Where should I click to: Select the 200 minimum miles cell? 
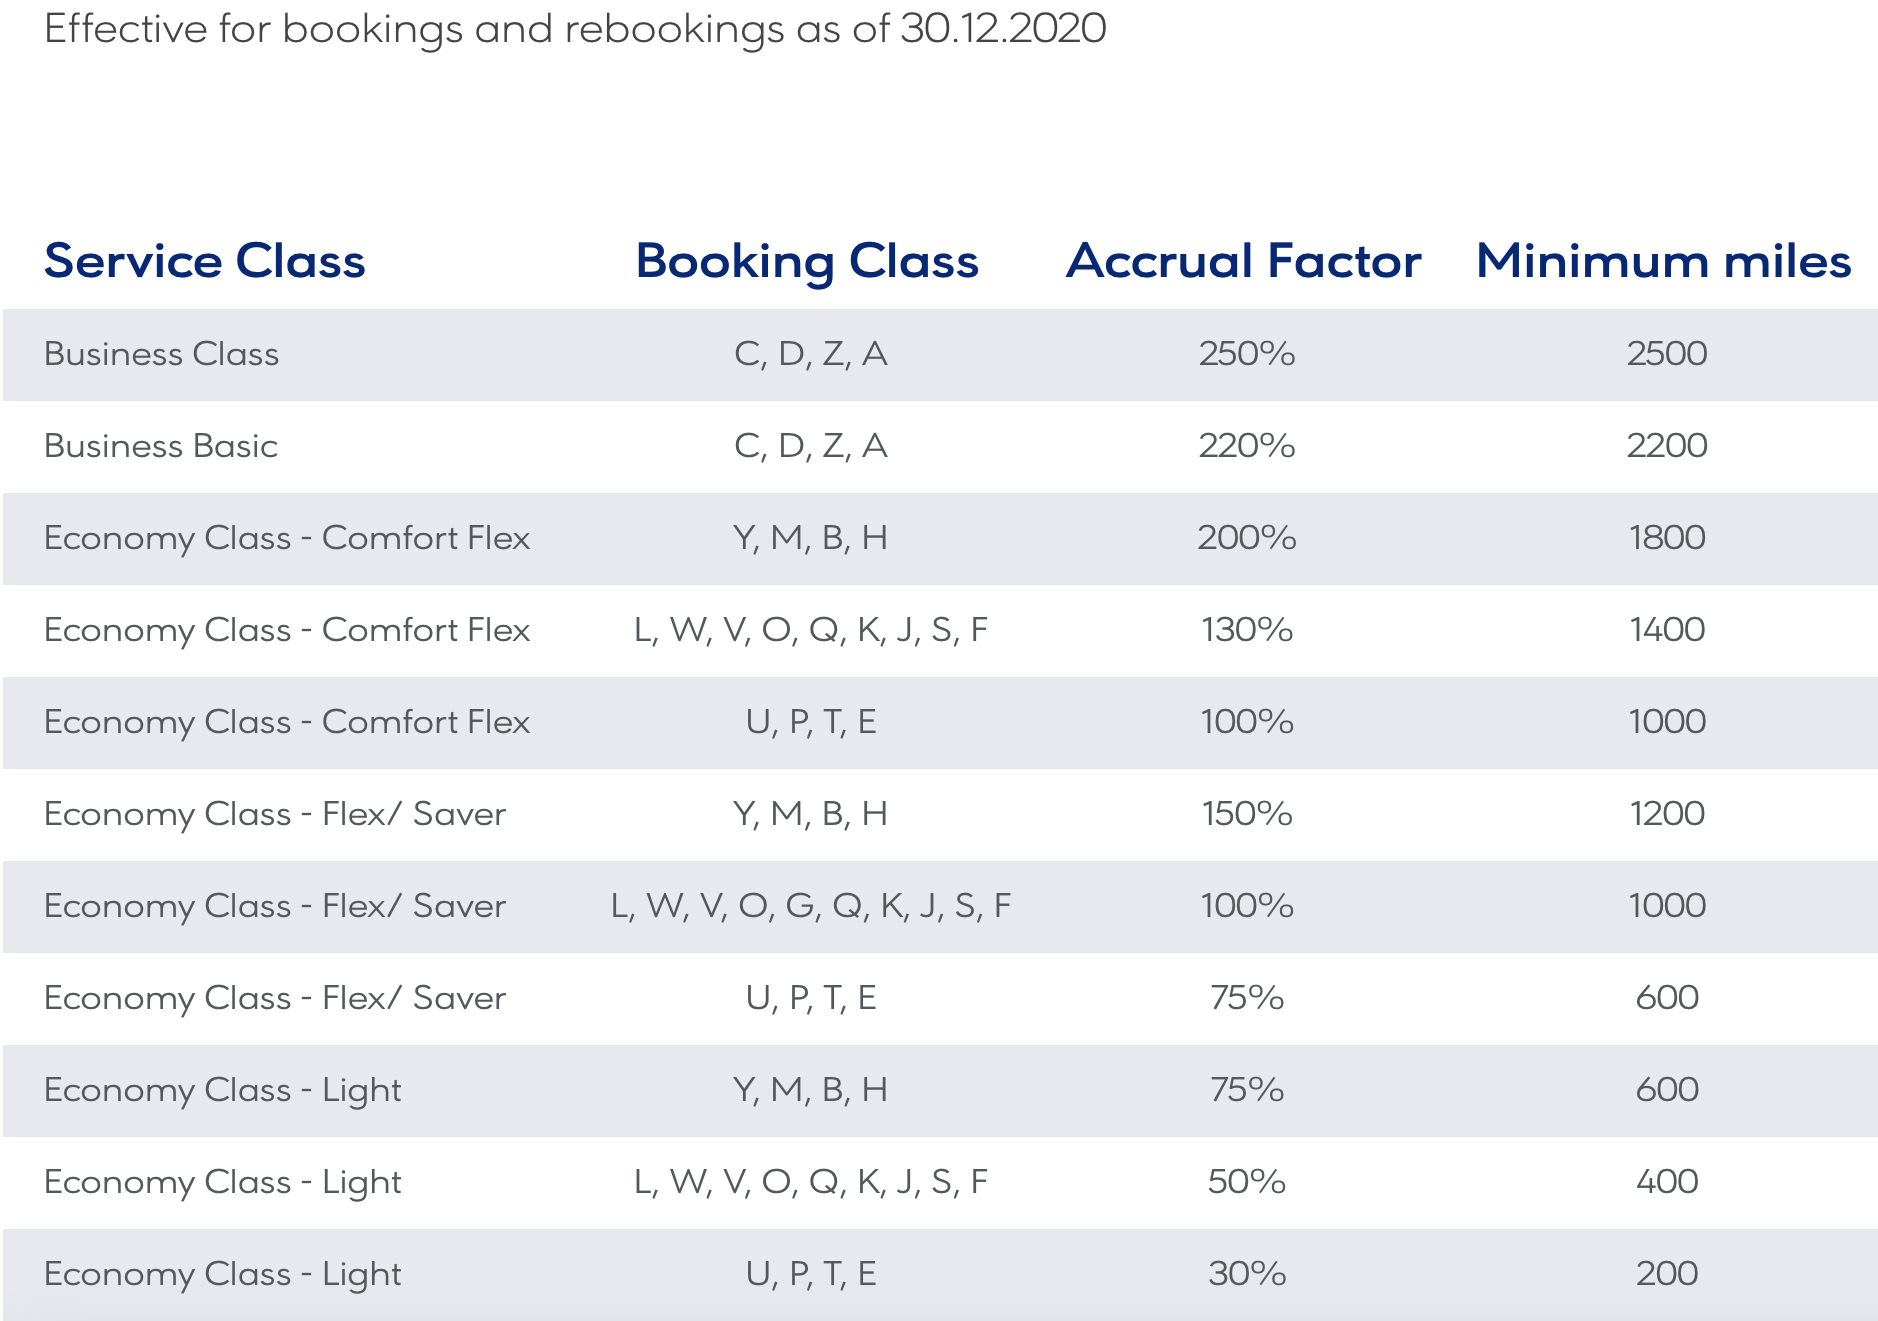(x=1666, y=1274)
